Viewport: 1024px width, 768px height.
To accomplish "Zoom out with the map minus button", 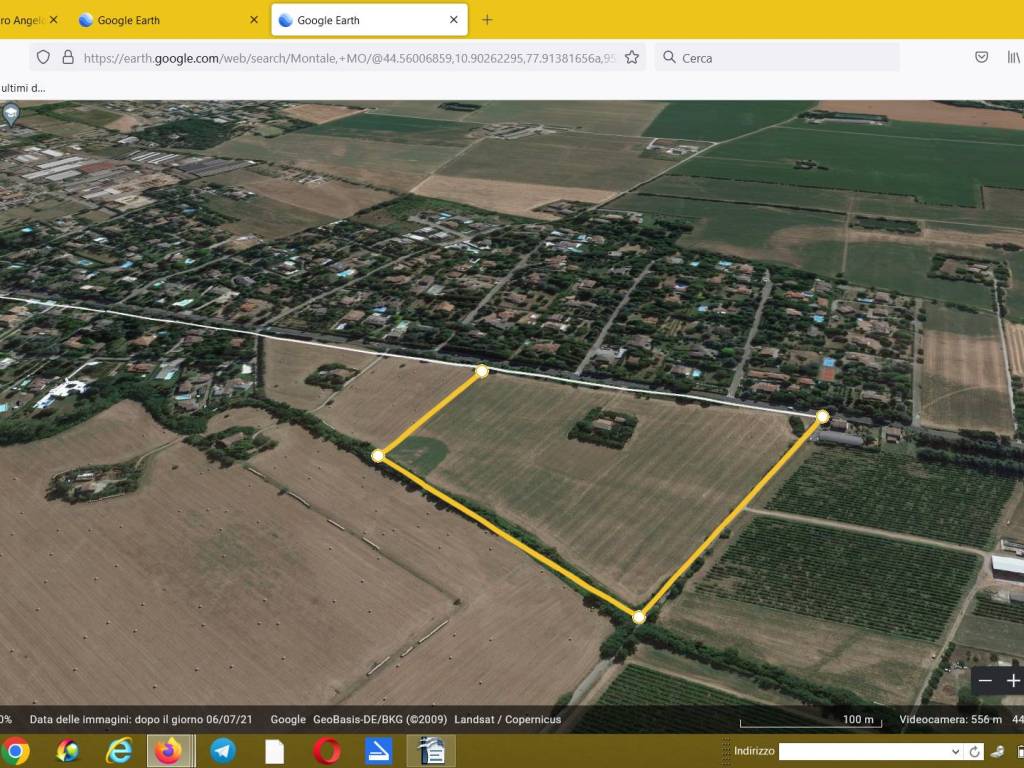I will 985,681.
